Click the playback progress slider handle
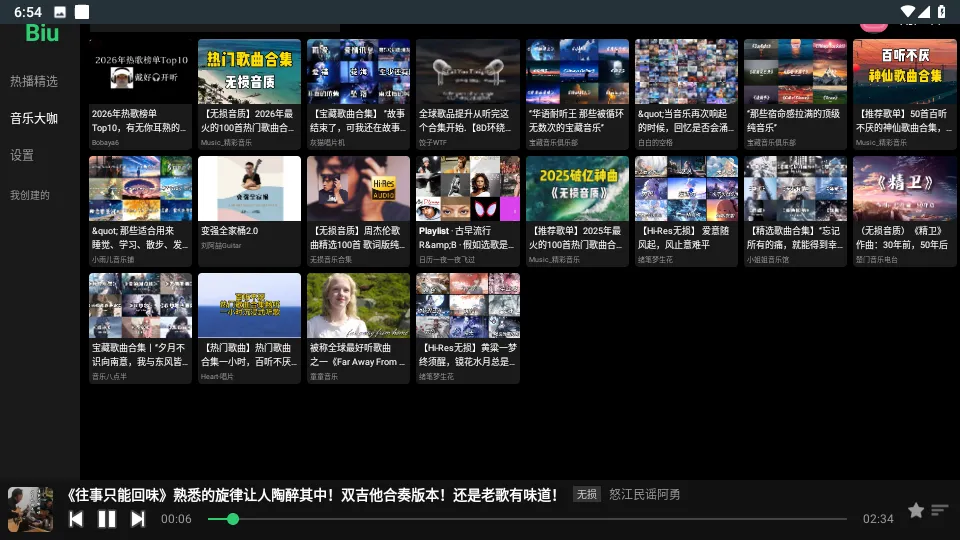The width and height of the screenshot is (960, 540). tap(233, 519)
